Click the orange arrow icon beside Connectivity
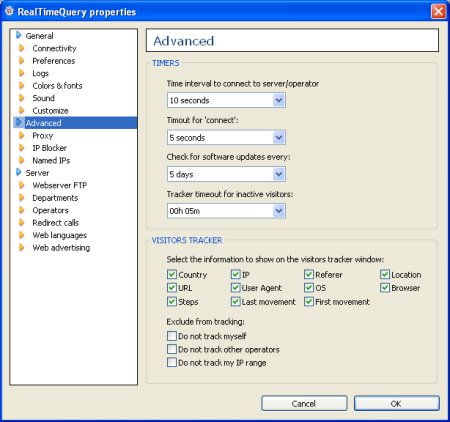The height and width of the screenshot is (422, 450). pos(22,48)
